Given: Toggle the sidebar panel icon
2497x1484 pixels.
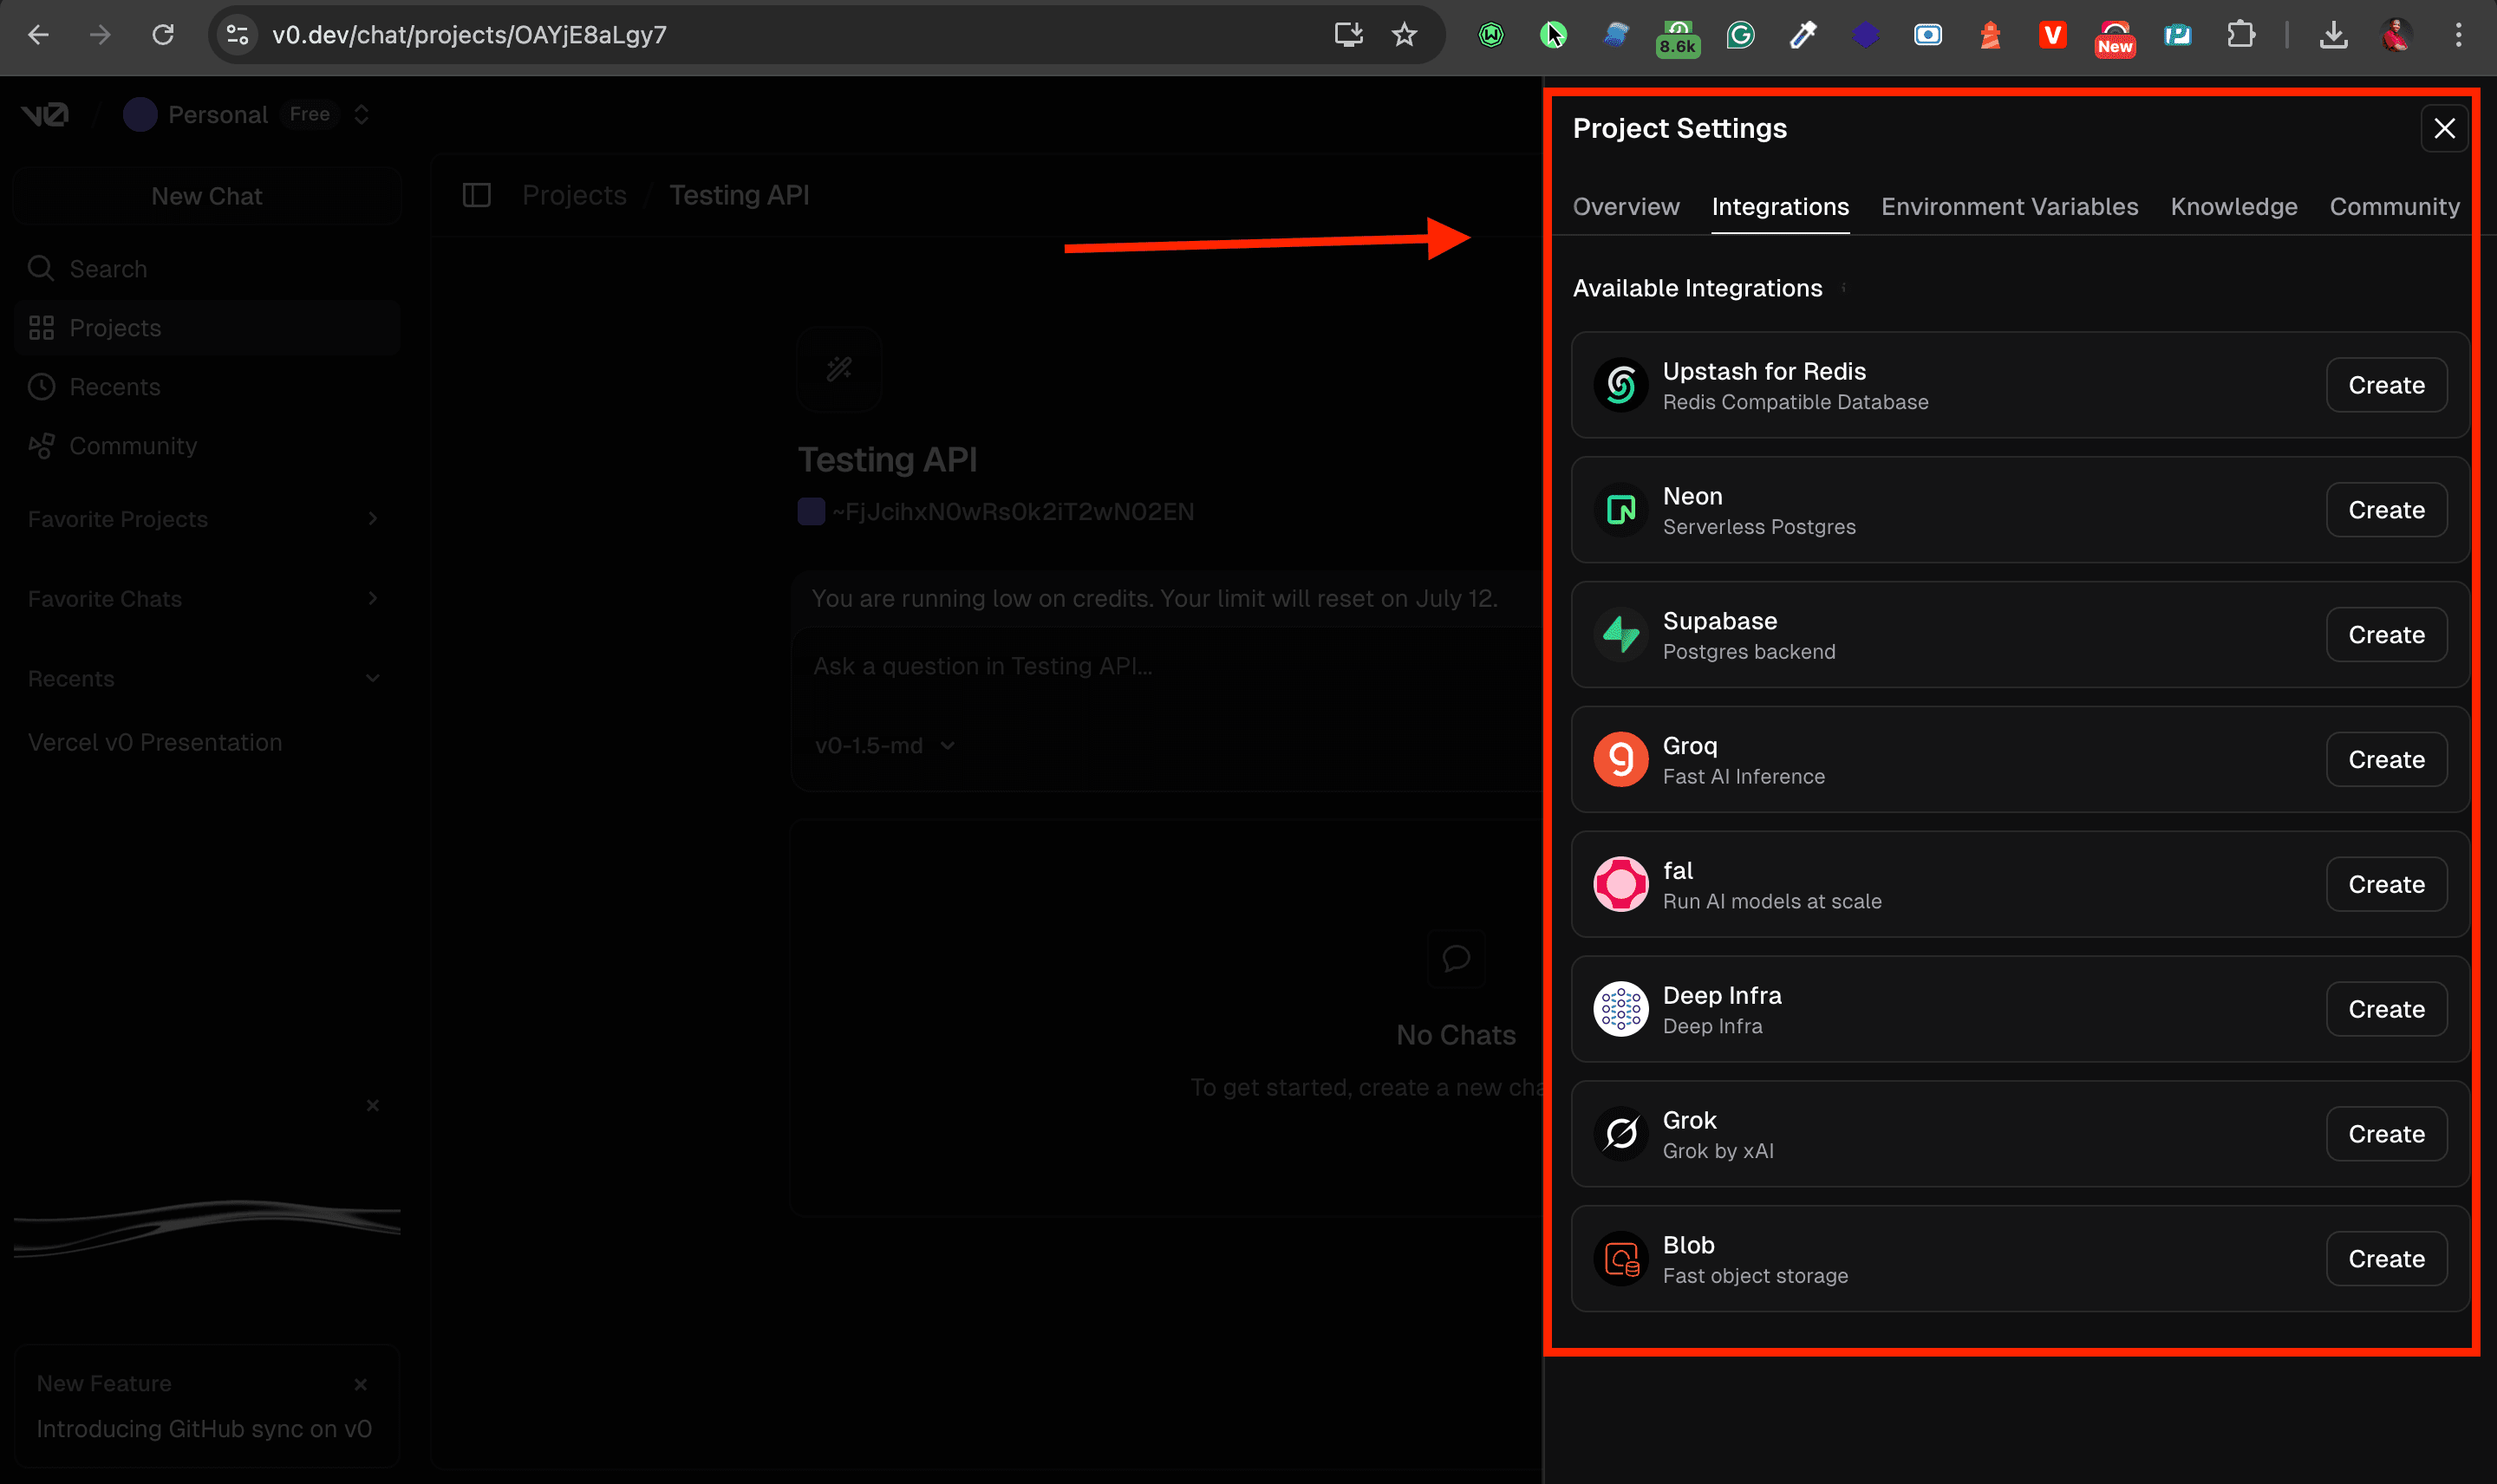Looking at the screenshot, I should (x=476, y=195).
